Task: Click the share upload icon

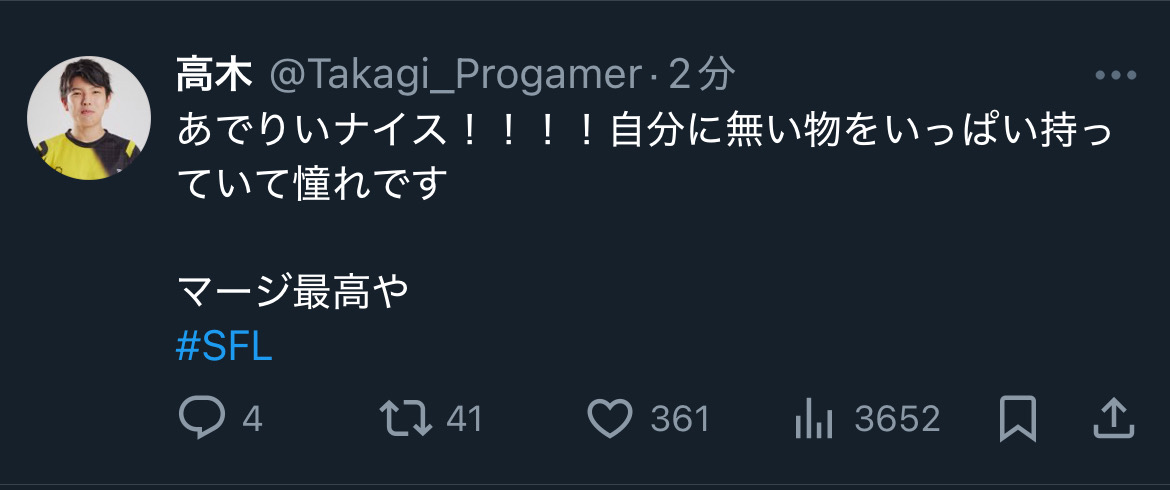Action: [x=1113, y=418]
